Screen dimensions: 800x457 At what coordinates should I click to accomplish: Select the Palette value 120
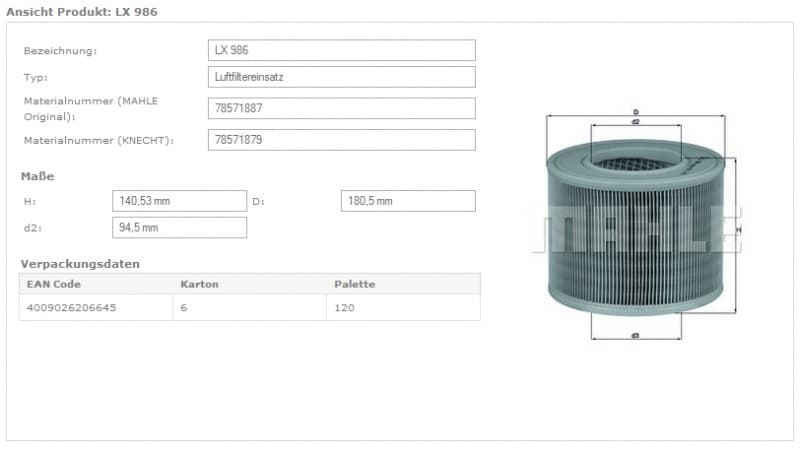click(344, 308)
